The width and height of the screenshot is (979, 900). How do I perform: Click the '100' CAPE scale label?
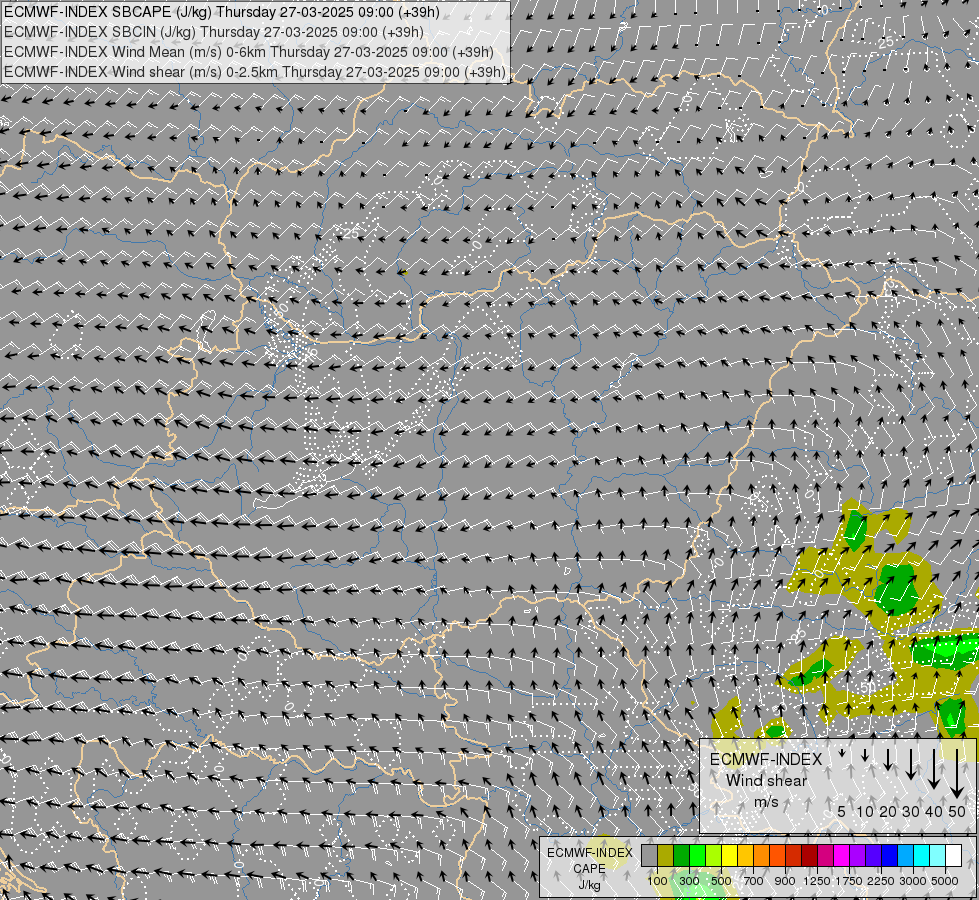tap(657, 881)
